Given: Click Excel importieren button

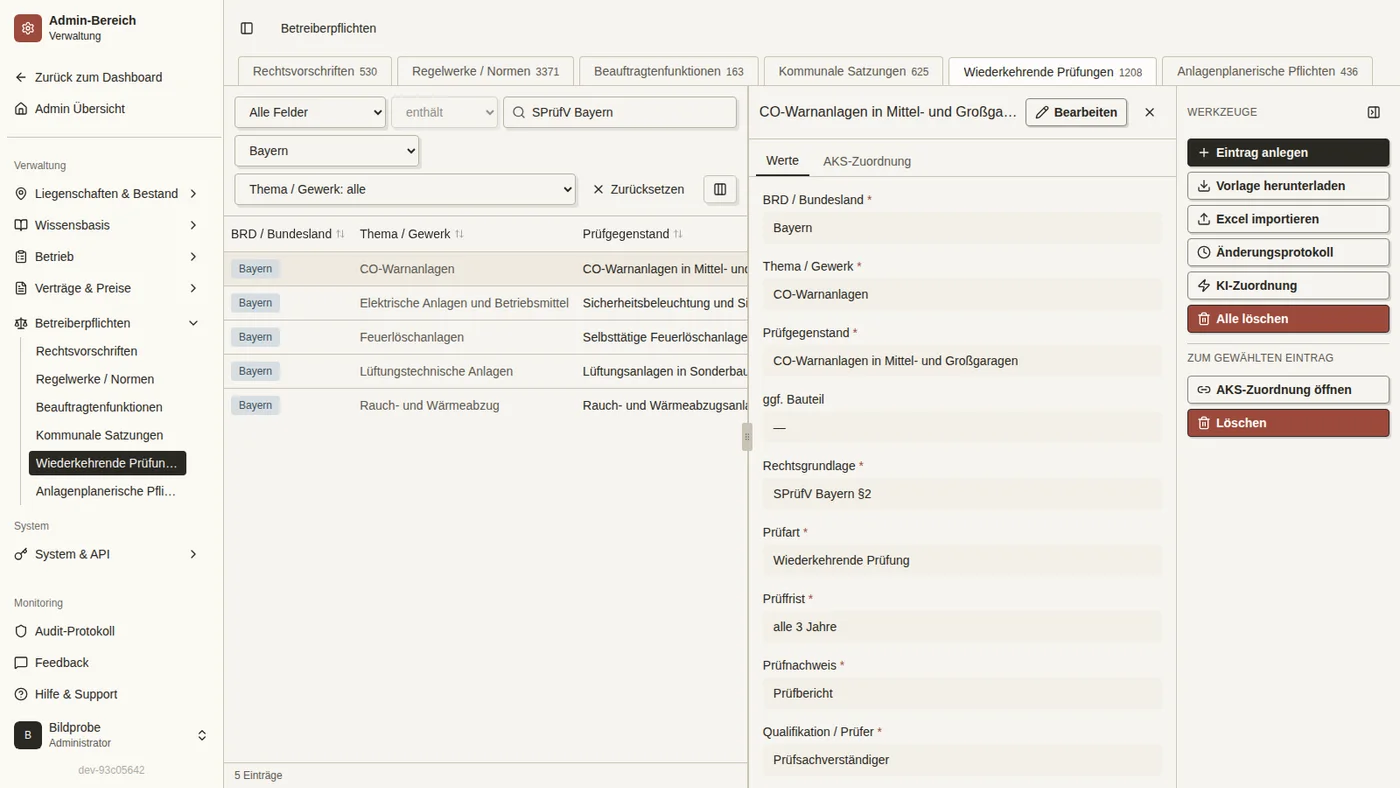Looking at the screenshot, I should 1288,219.
